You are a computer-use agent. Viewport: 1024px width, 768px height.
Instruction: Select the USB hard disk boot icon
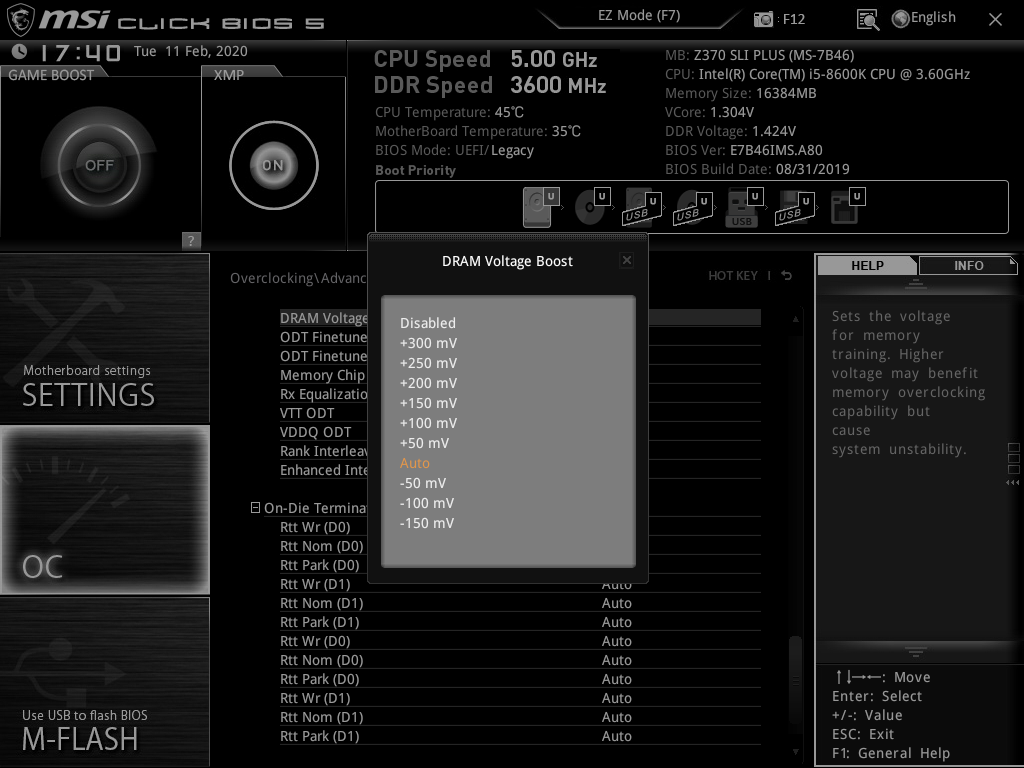tap(643, 207)
